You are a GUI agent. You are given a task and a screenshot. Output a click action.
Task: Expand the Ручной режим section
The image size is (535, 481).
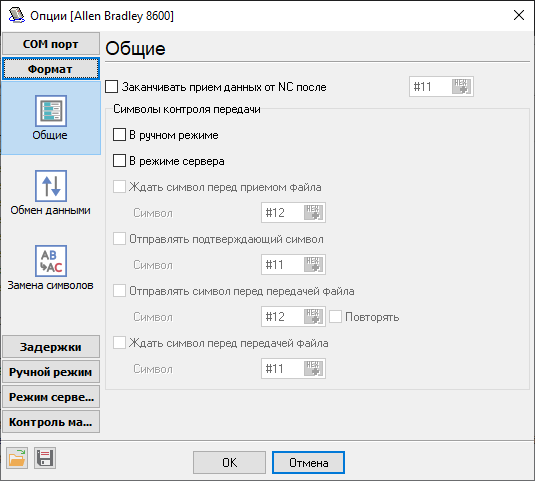(51, 371)
